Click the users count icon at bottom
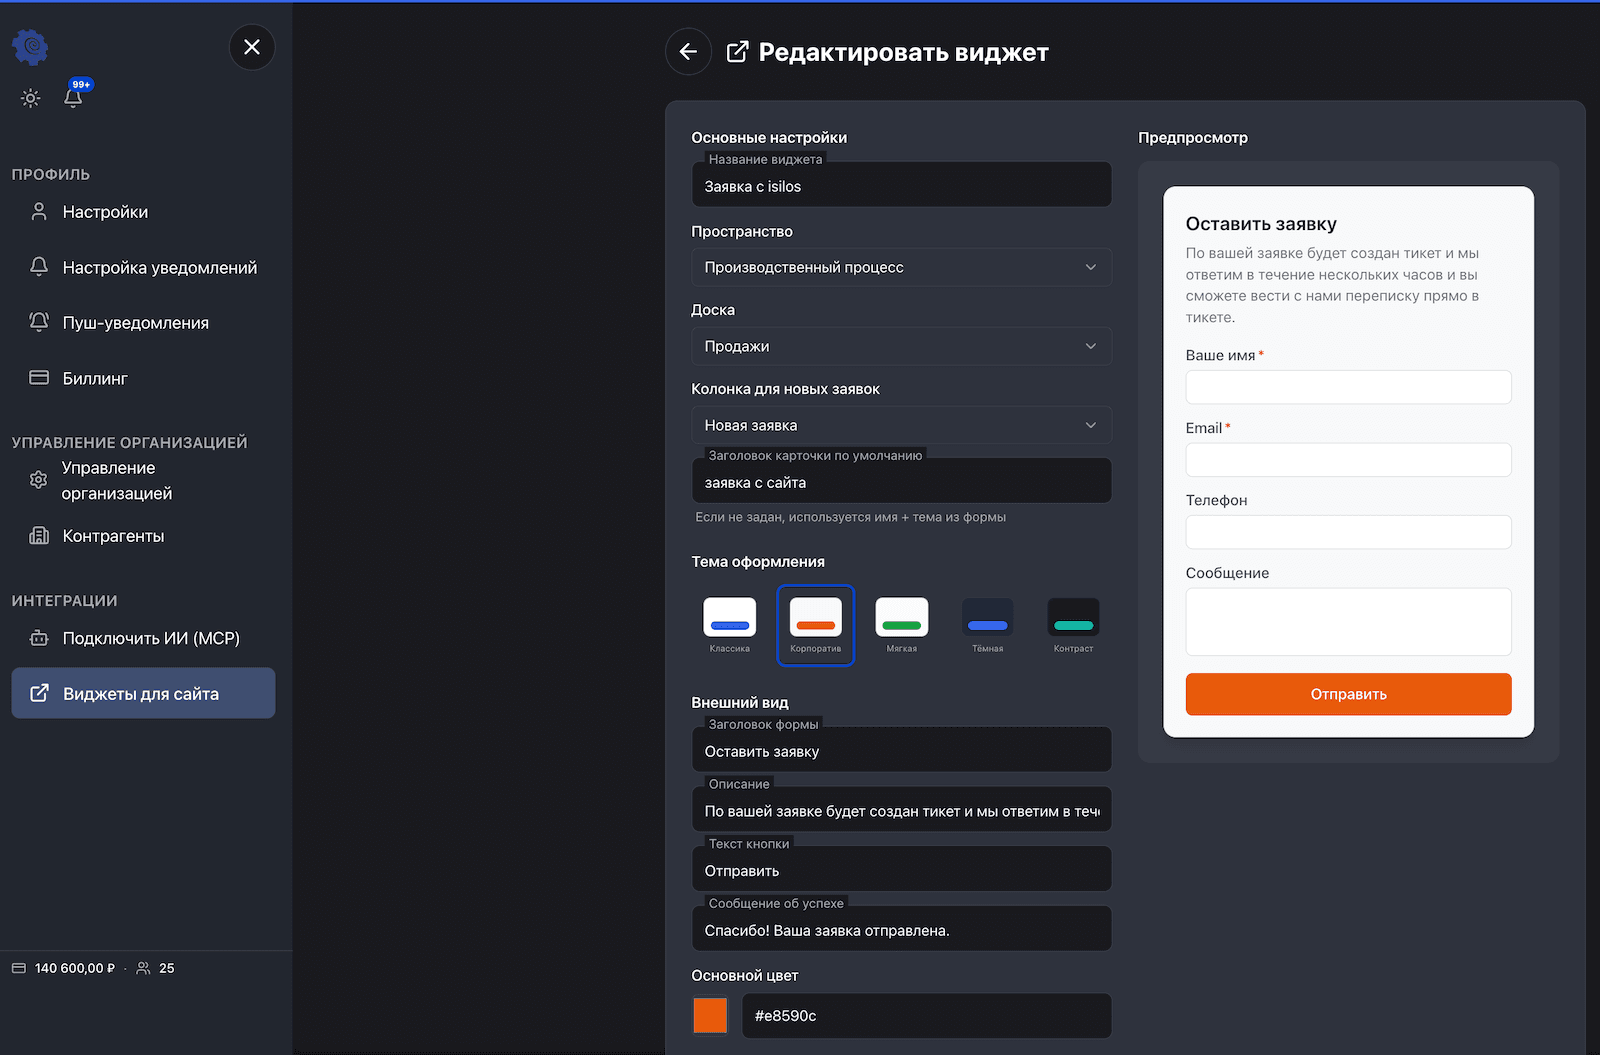1600x1055 pixels. (143, 968)
